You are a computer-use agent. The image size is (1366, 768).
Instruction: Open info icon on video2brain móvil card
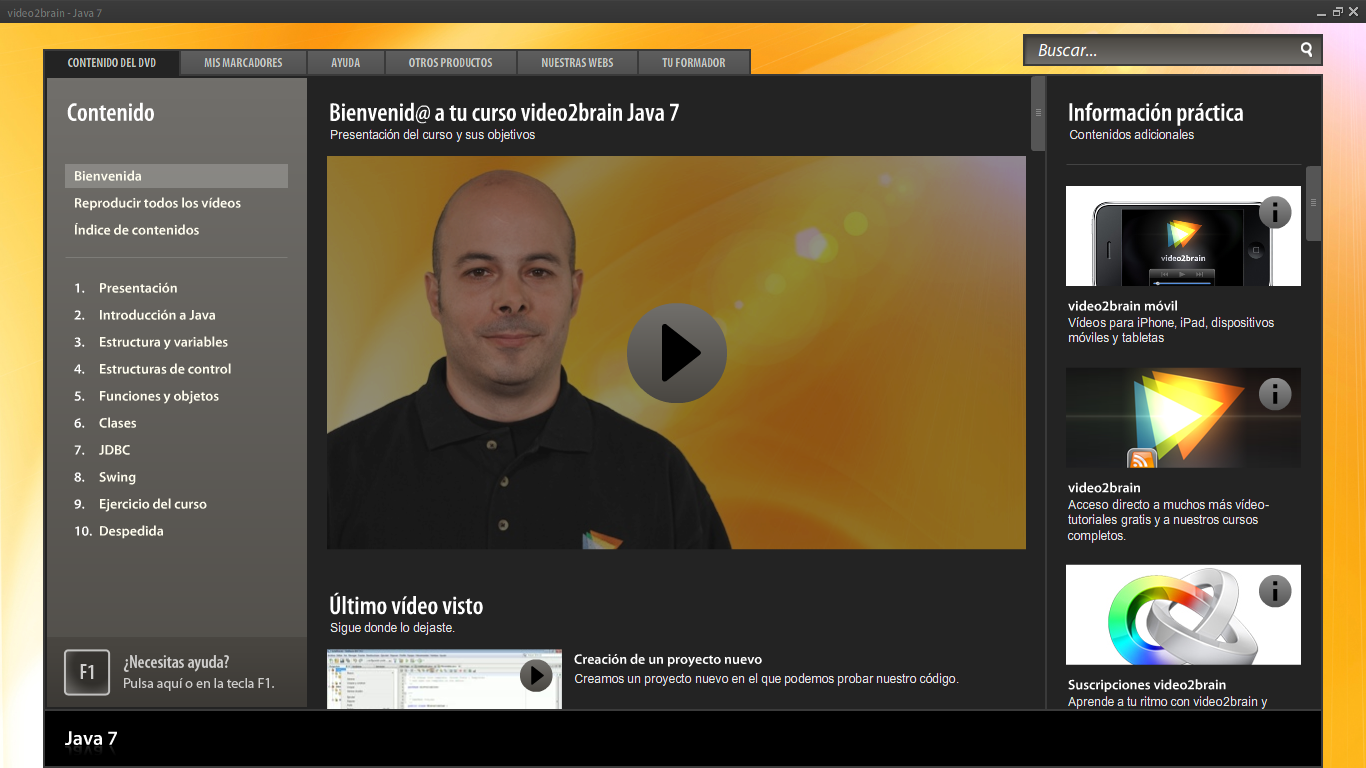(x=1275, y=212)
